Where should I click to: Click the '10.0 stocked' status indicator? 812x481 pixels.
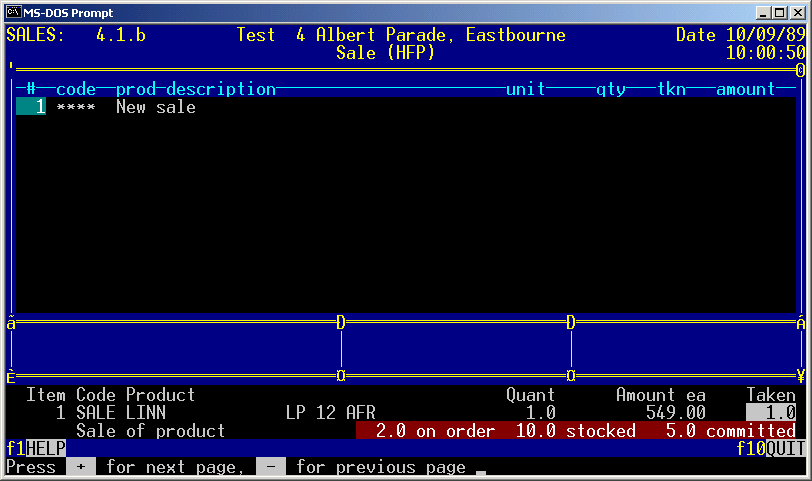point(575,431)
